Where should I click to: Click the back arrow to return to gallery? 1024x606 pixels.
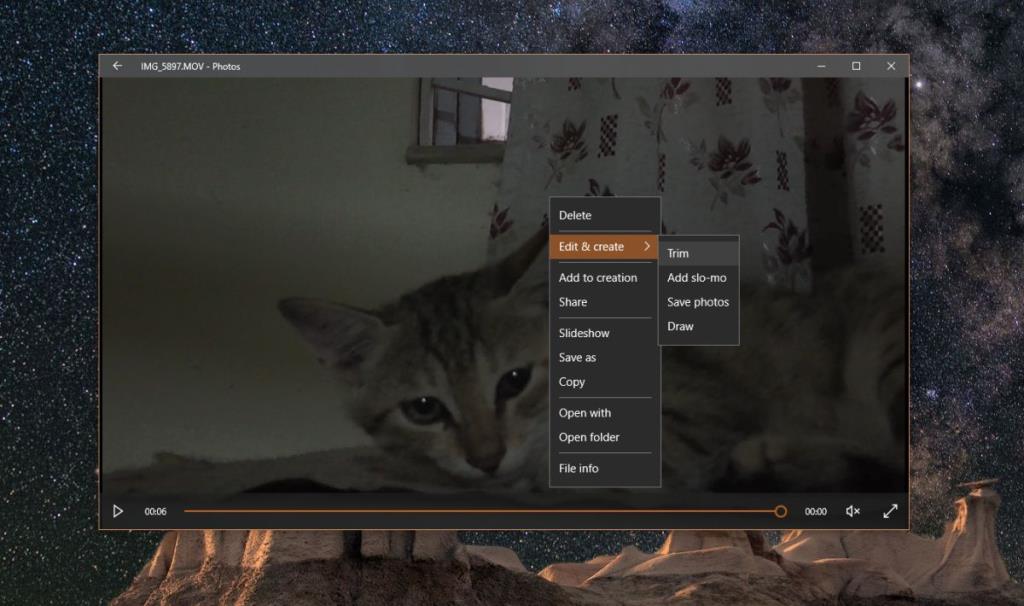pyautogui.click(x=117, y=66)
